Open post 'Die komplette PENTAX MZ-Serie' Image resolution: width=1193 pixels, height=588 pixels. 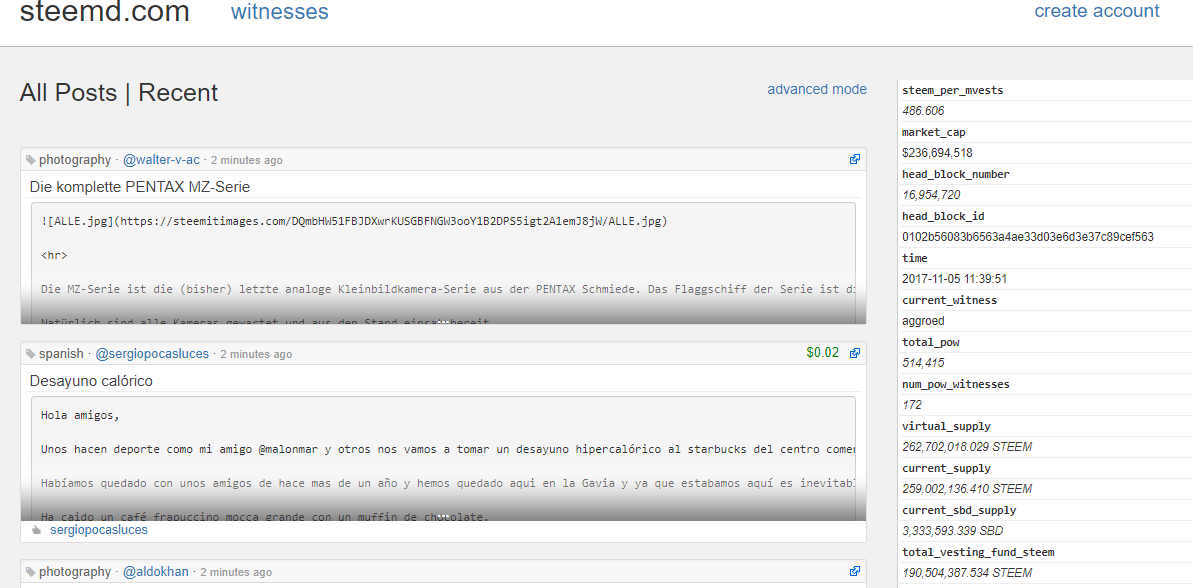[140, 186]
